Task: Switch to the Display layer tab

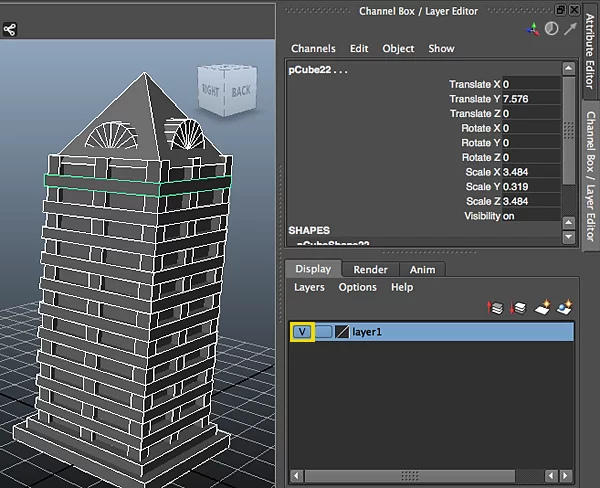Action: [313, 269]
